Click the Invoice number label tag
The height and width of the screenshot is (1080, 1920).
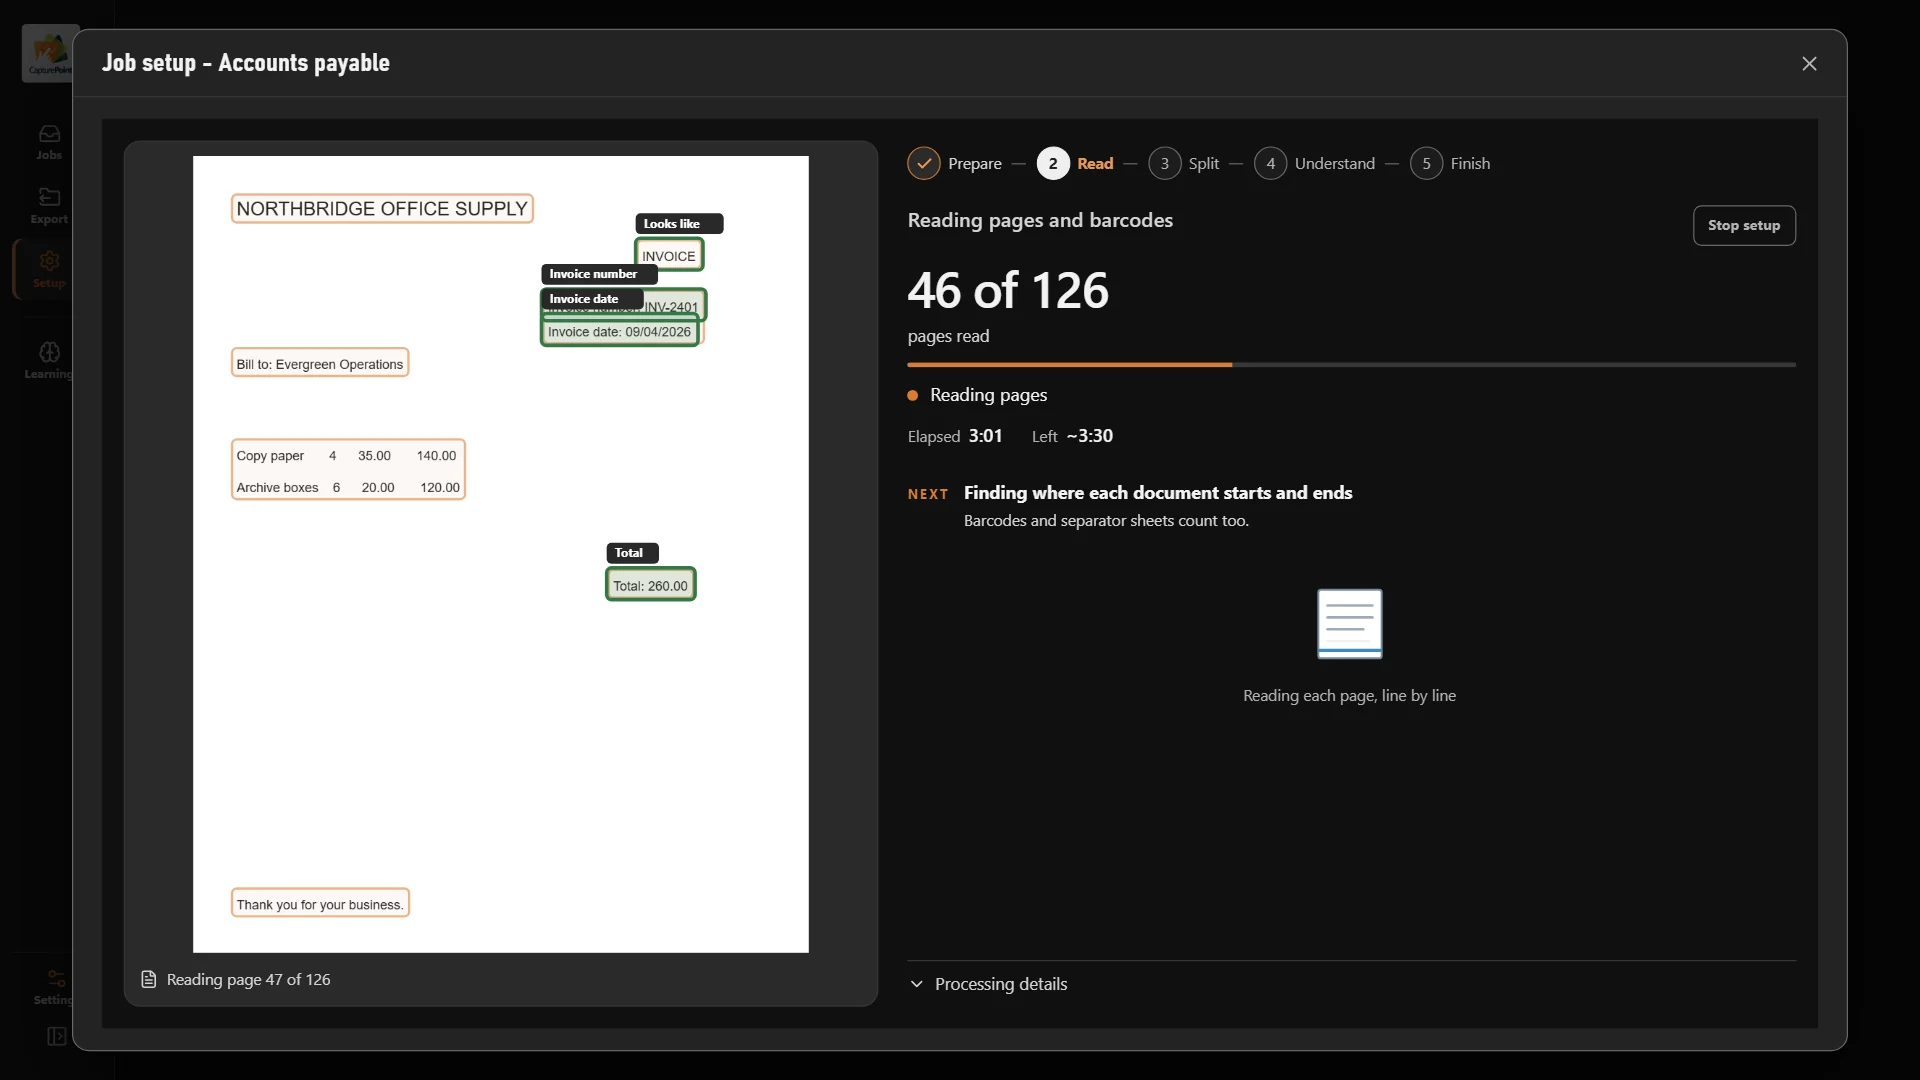pyautogui.click(x=599, y=274)
